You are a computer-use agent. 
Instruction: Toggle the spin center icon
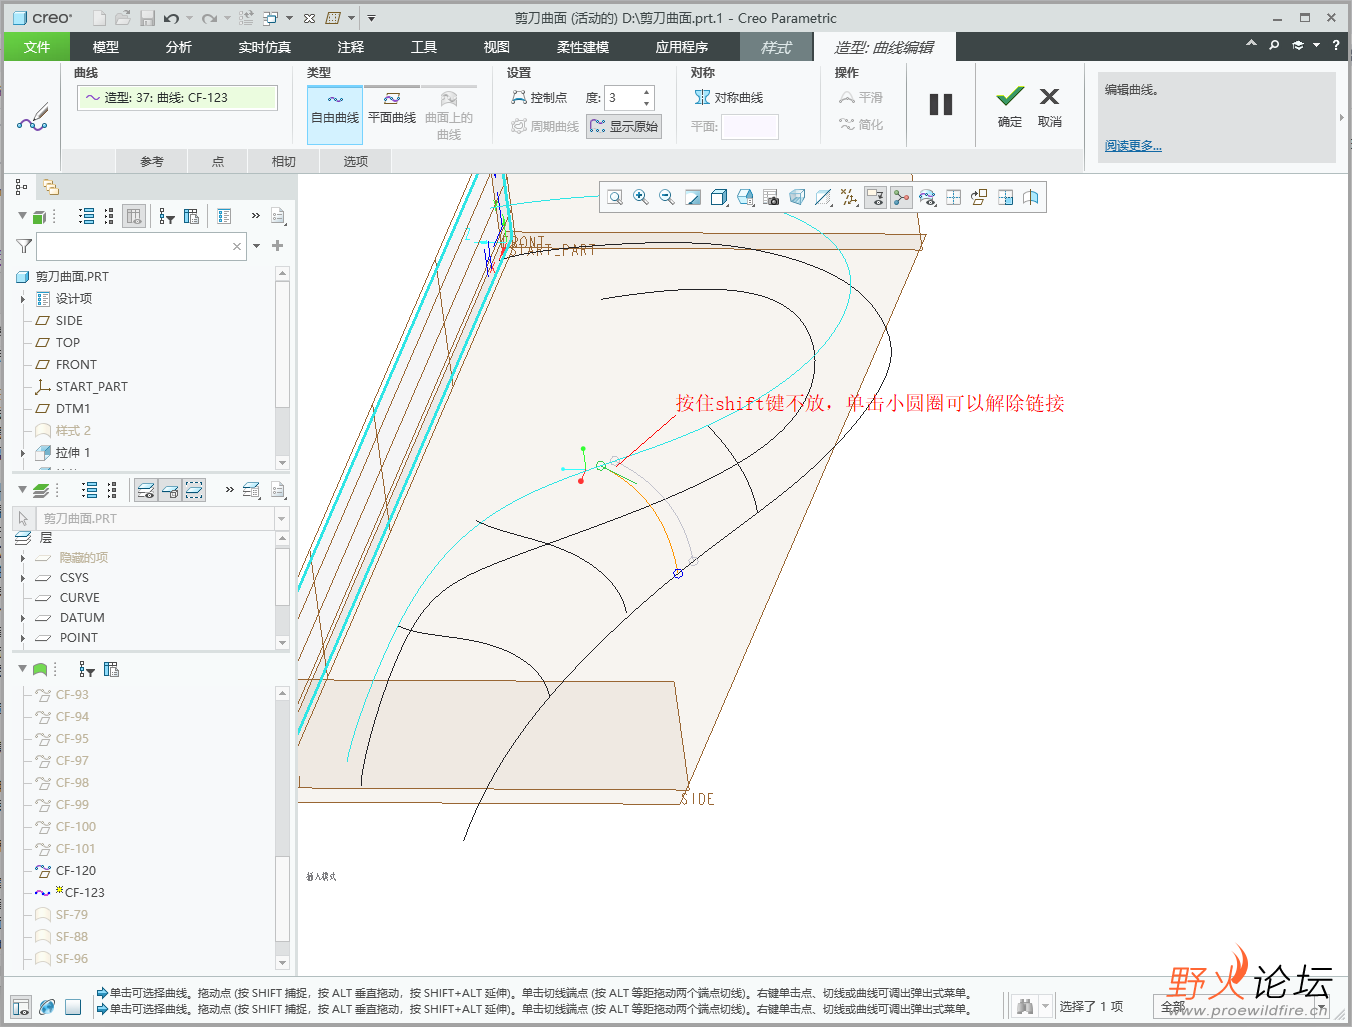tap(901, 197)
